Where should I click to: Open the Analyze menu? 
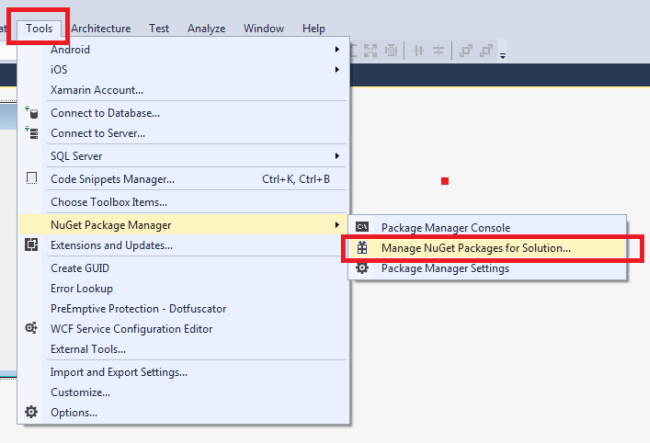click(x=206, y=28)
